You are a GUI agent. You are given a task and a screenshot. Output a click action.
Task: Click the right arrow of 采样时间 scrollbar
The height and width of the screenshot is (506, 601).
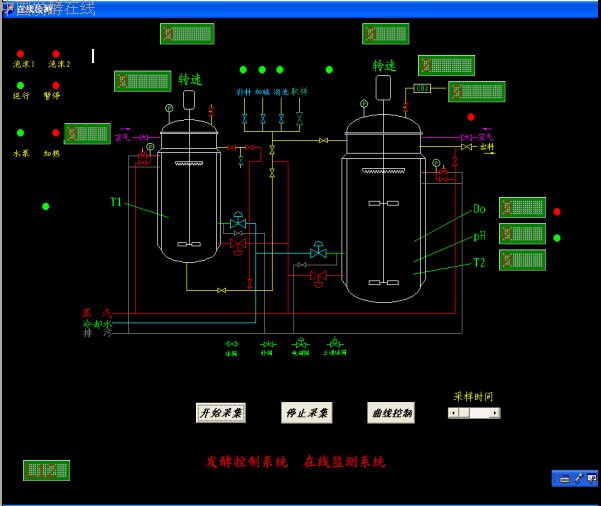click(x=495, y=413)
